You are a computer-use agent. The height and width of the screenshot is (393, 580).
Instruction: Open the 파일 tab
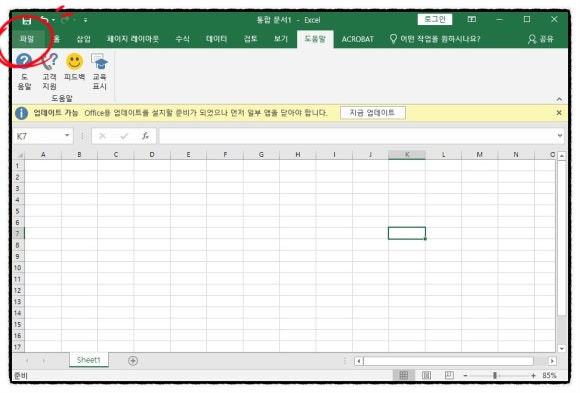point(27,39)
